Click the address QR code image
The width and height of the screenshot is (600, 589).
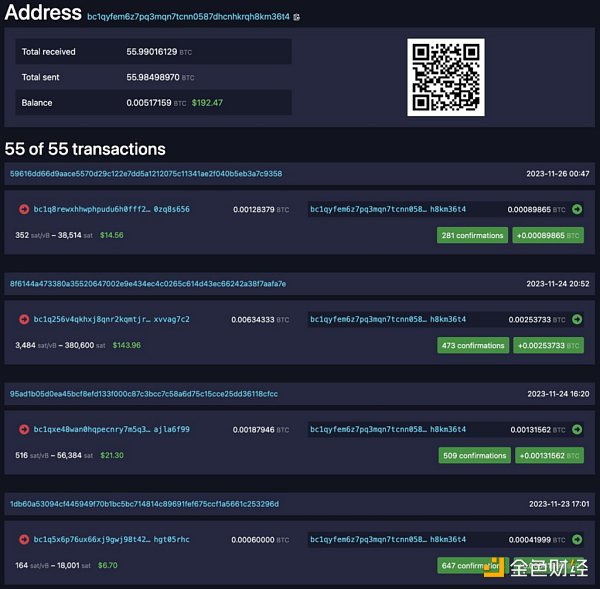click(x=446, y=76)
